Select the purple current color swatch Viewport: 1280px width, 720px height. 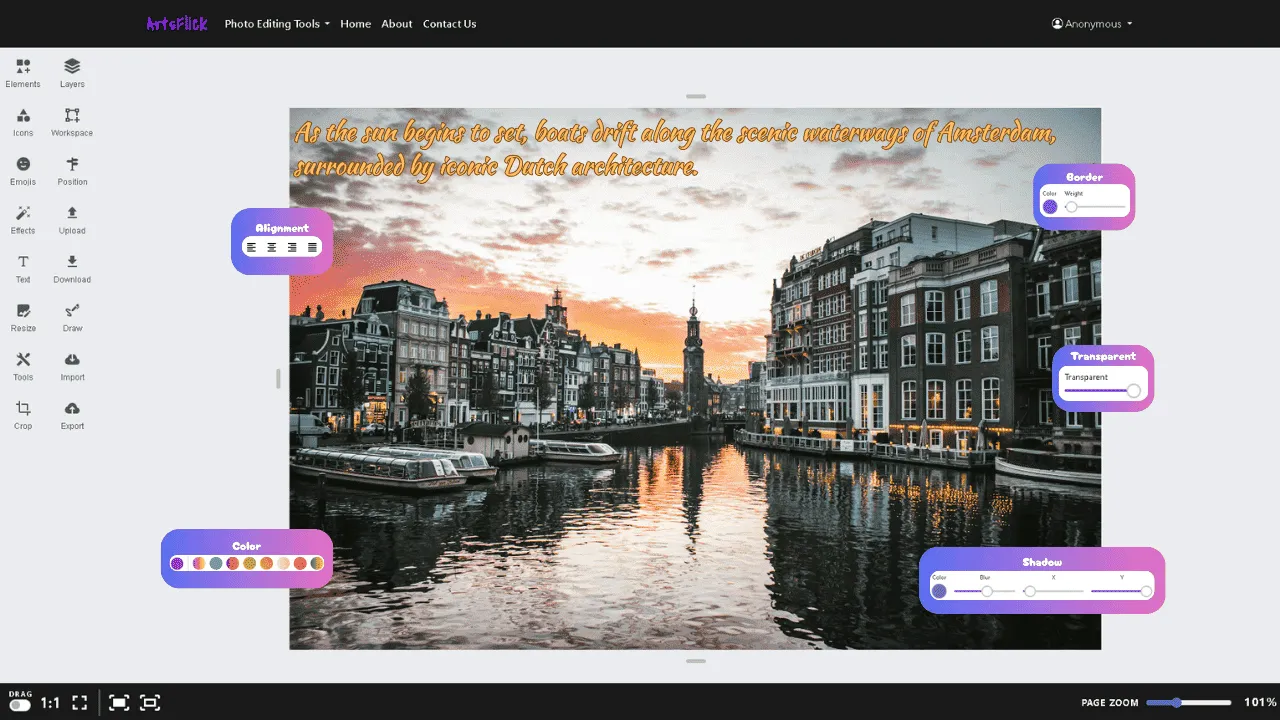177,563
